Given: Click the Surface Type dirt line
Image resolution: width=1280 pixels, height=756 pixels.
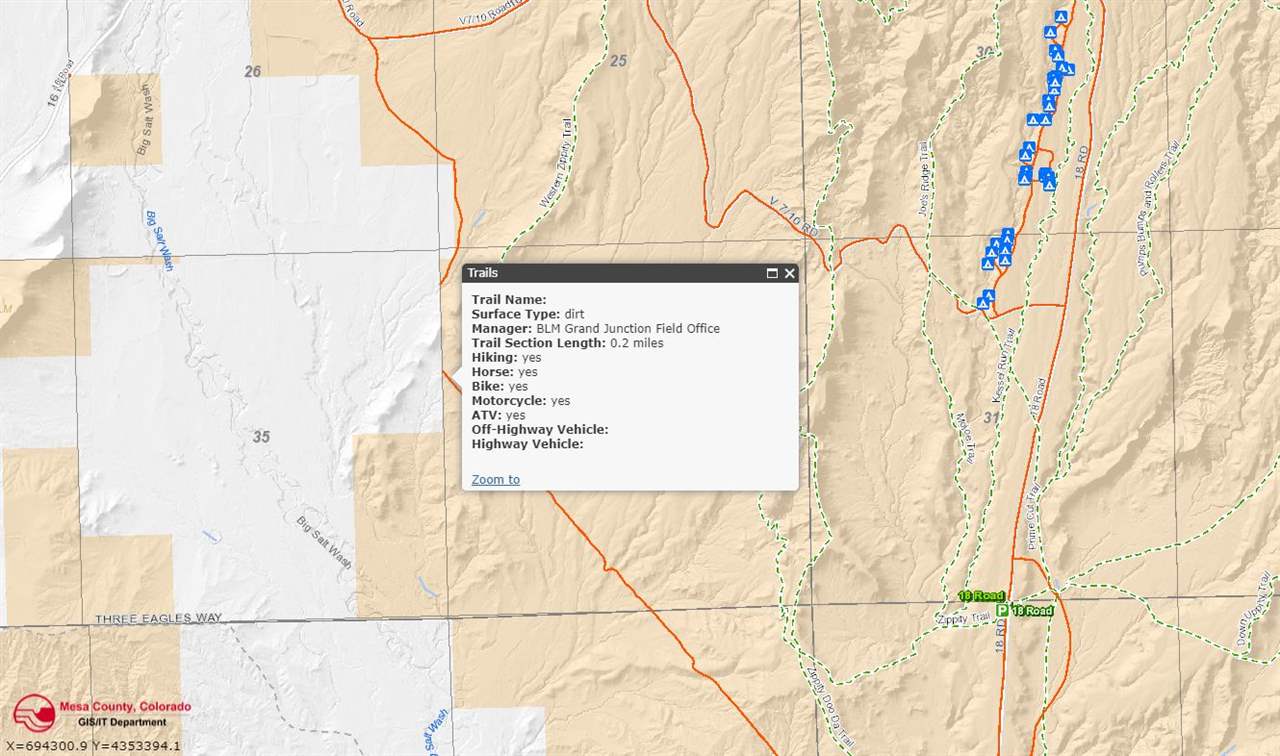Looking at the screenshot, I should pos(528,314).
